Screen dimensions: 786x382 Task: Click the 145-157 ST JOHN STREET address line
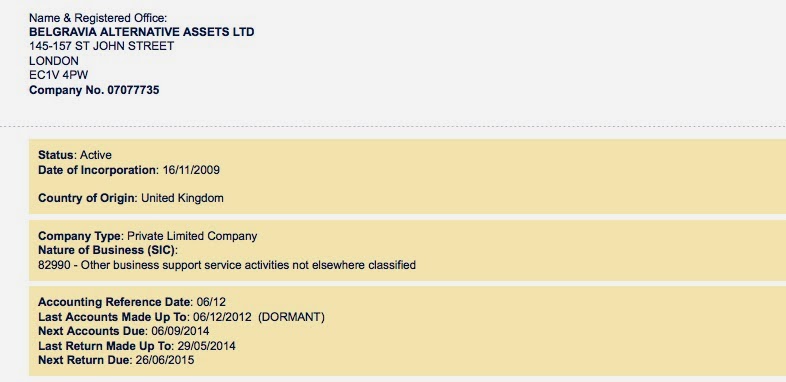pos(102,47)
